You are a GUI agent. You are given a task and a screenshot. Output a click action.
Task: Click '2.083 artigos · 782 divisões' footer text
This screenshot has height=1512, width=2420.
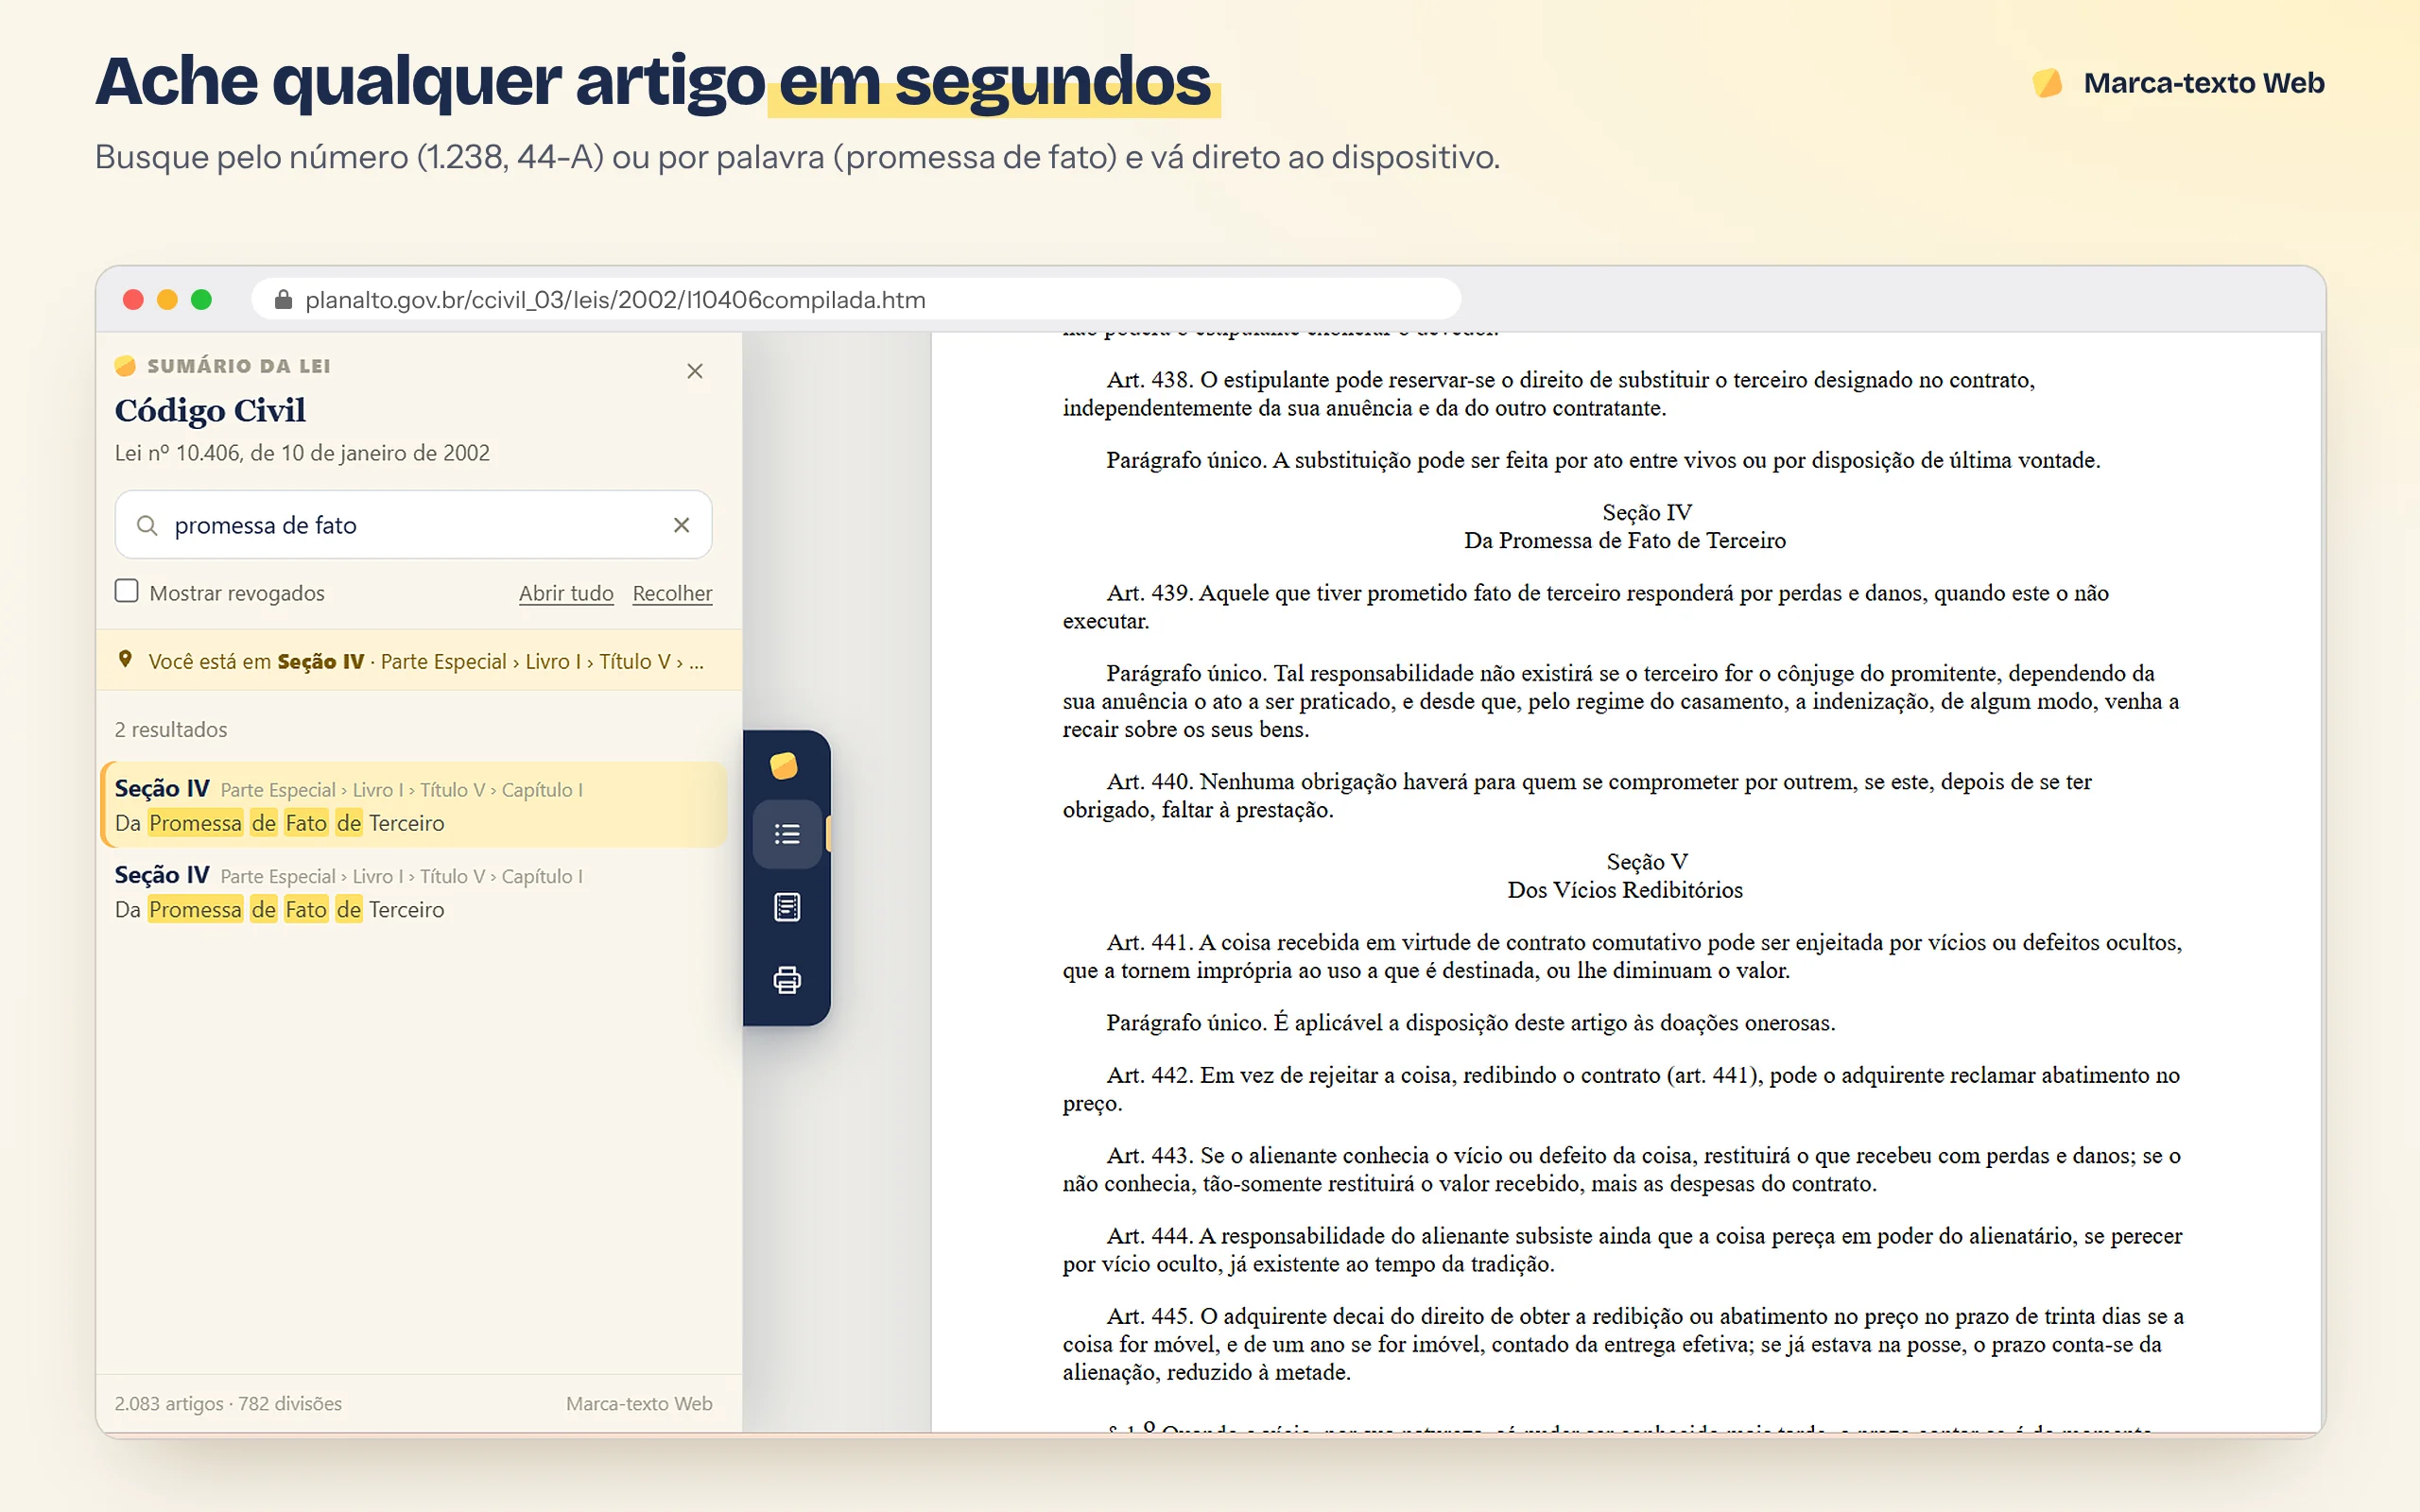(228, 1403)
